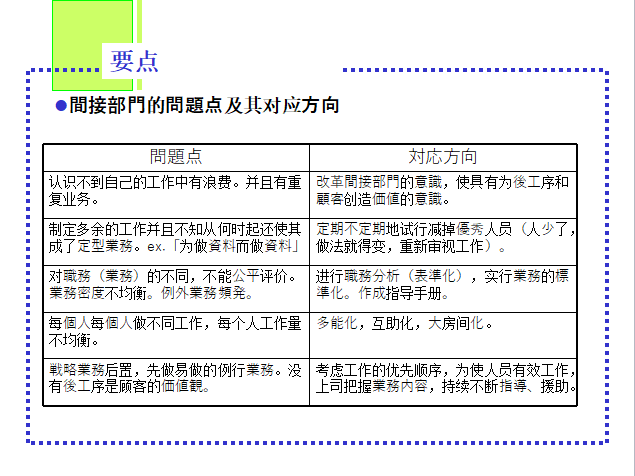Click the cell starting with 制定多余的工作
The width and height of the screenshot is (635, 476).
176,236
